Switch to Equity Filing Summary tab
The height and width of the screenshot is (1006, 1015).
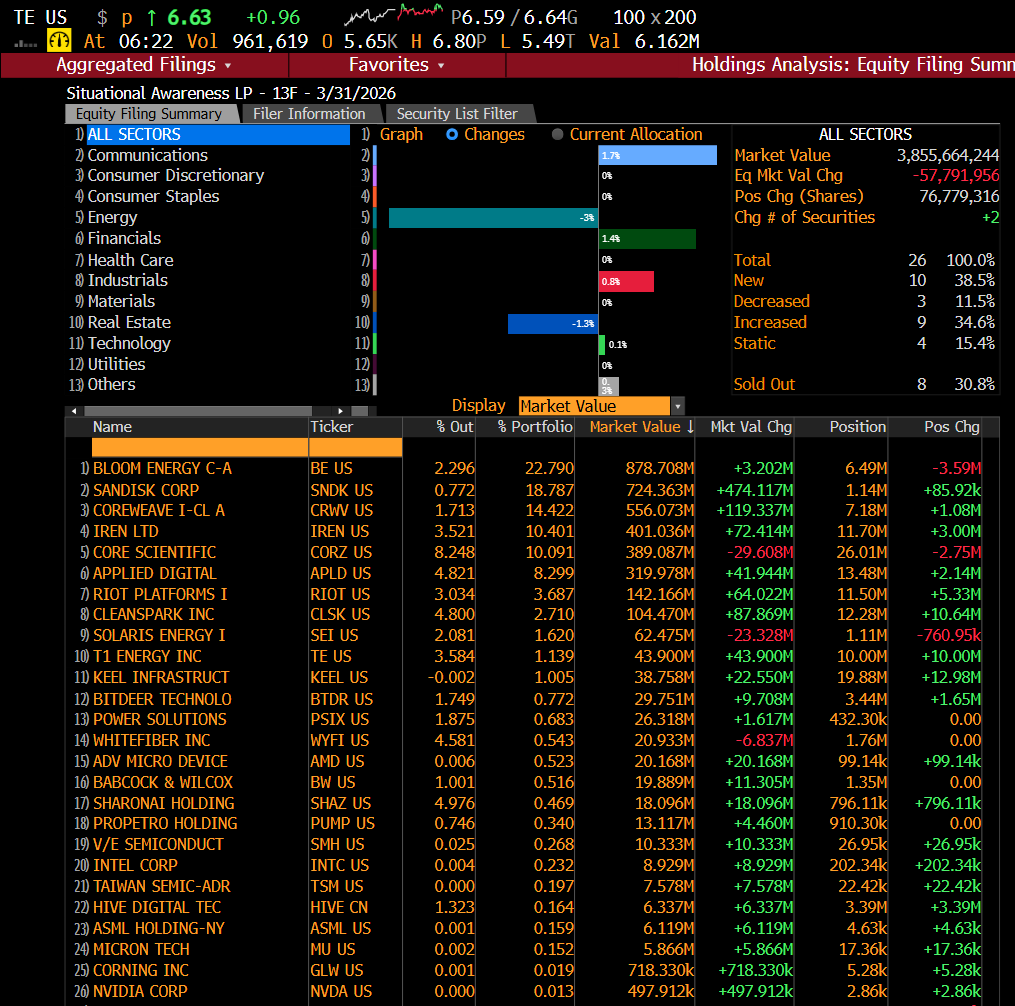(149, 114)
